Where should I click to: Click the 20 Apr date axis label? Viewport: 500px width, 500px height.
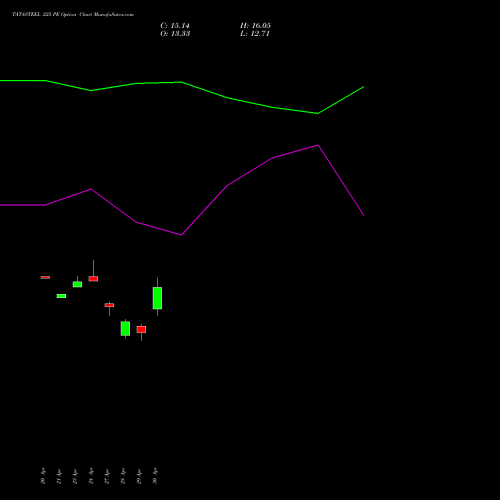43,476
